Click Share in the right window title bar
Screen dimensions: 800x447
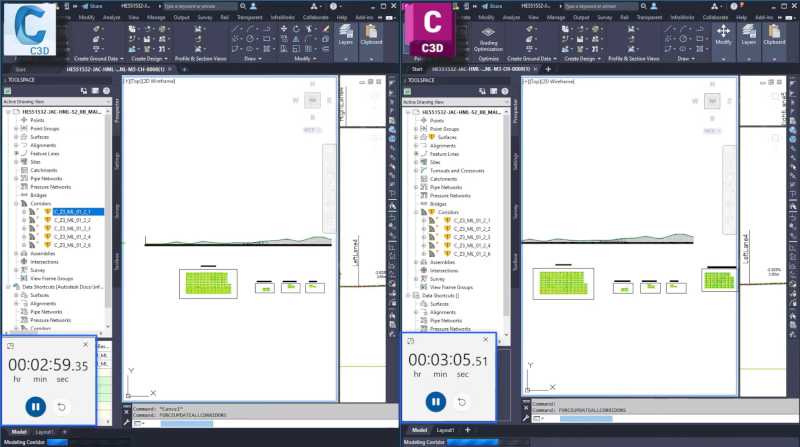click(491, 6)
